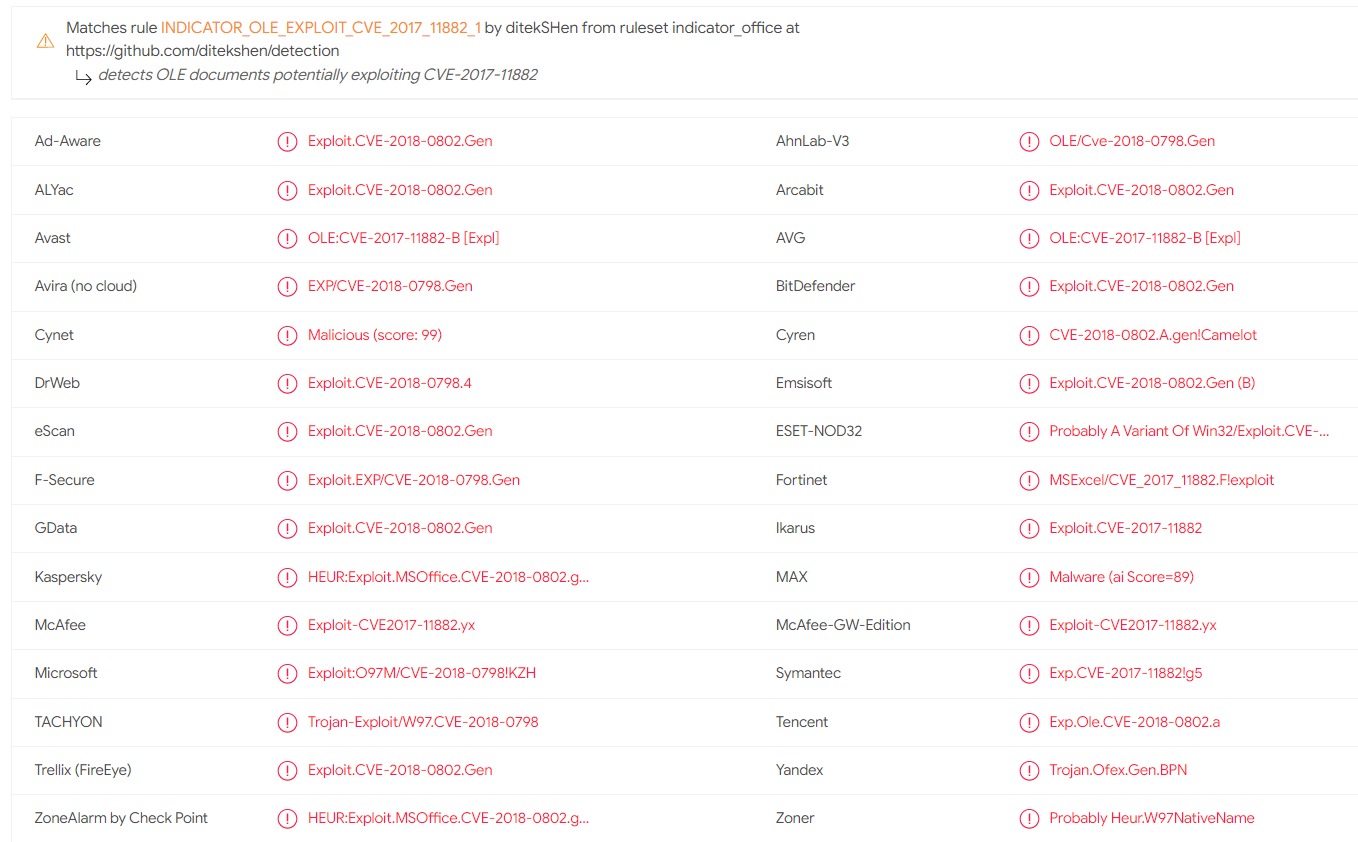Select DrWeb detection Exploit.CVE-2018-0798.4

[390, 383]
